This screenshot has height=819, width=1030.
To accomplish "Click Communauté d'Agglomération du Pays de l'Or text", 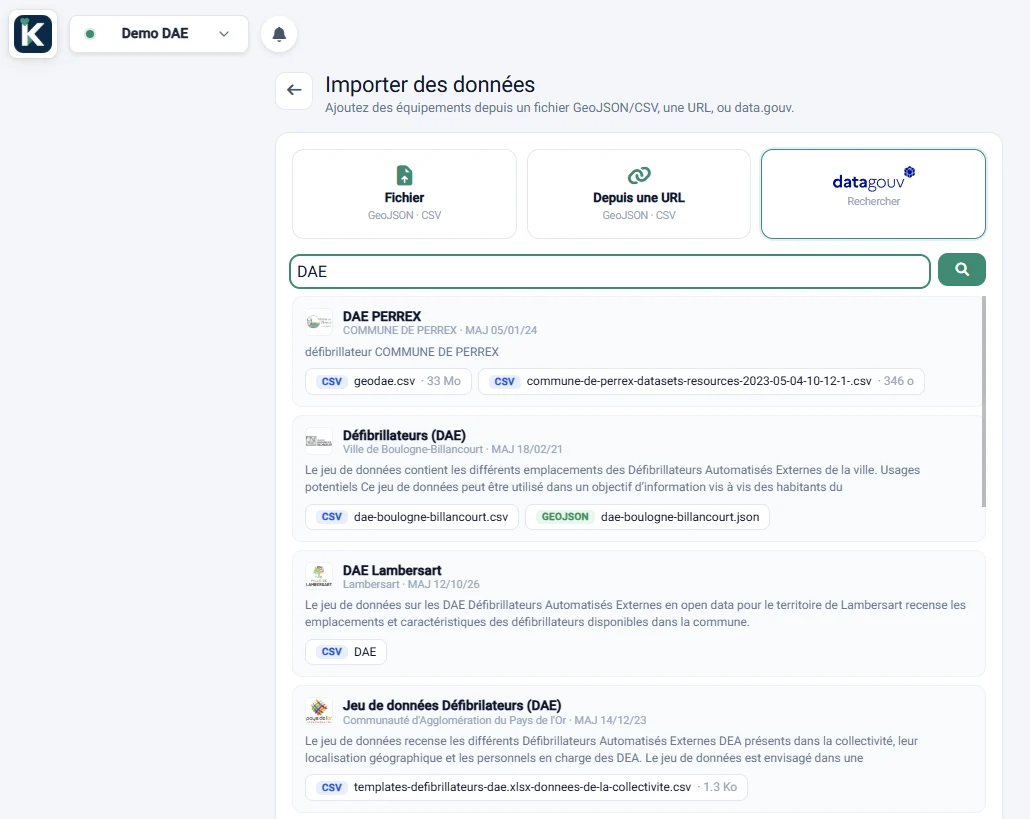I will [x=455, y=720].
